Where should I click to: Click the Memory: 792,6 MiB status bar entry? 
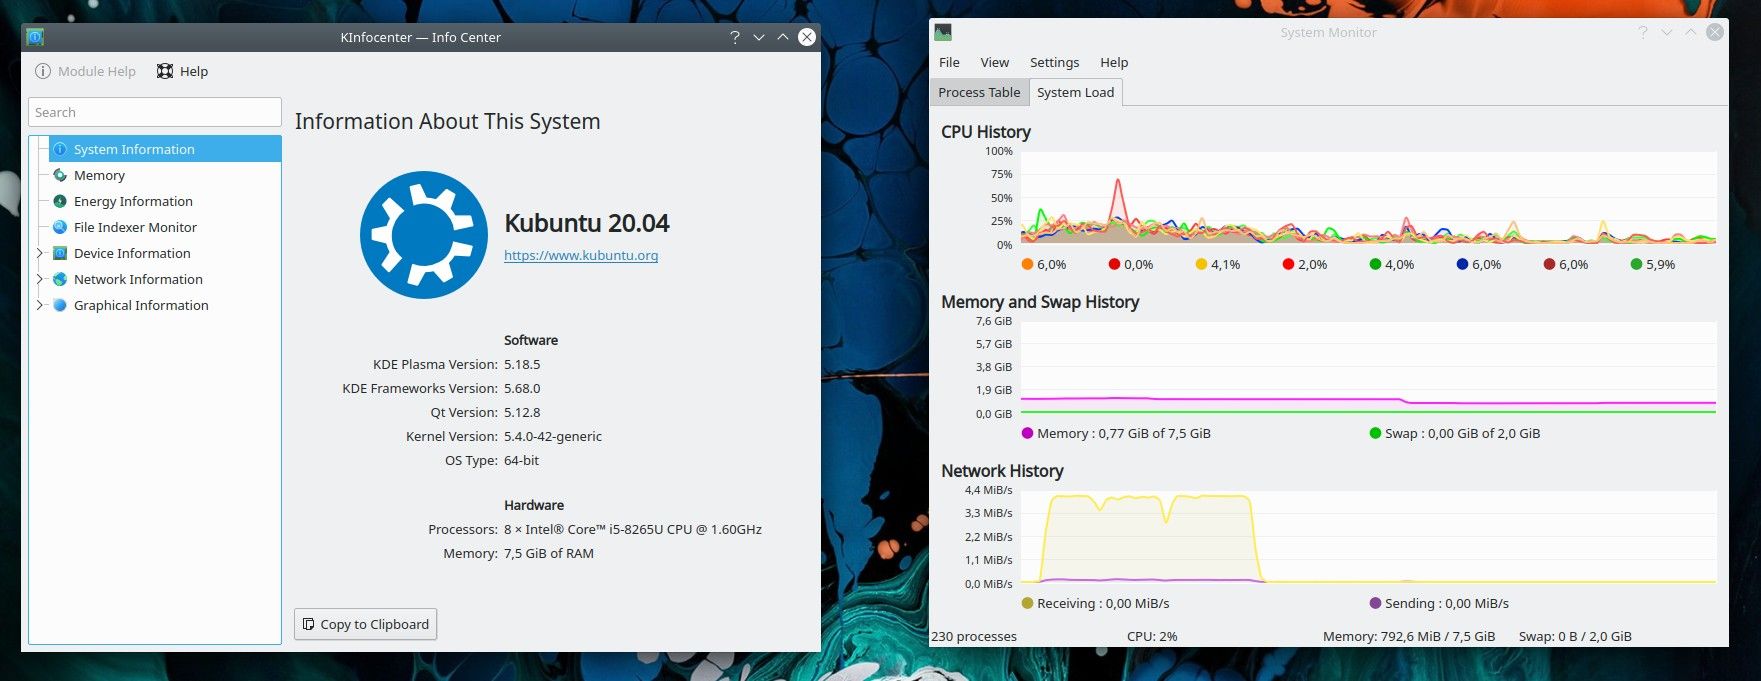point(1409,636)
